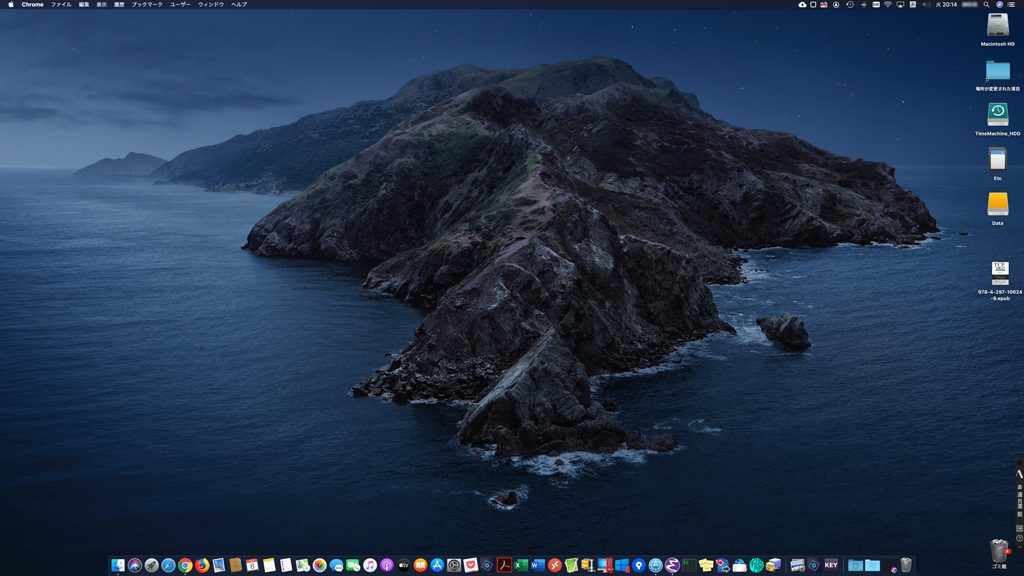Open Reminders list app in Dock
The width and height of the screenshot is (1024, 576).
tap(286, 565)
